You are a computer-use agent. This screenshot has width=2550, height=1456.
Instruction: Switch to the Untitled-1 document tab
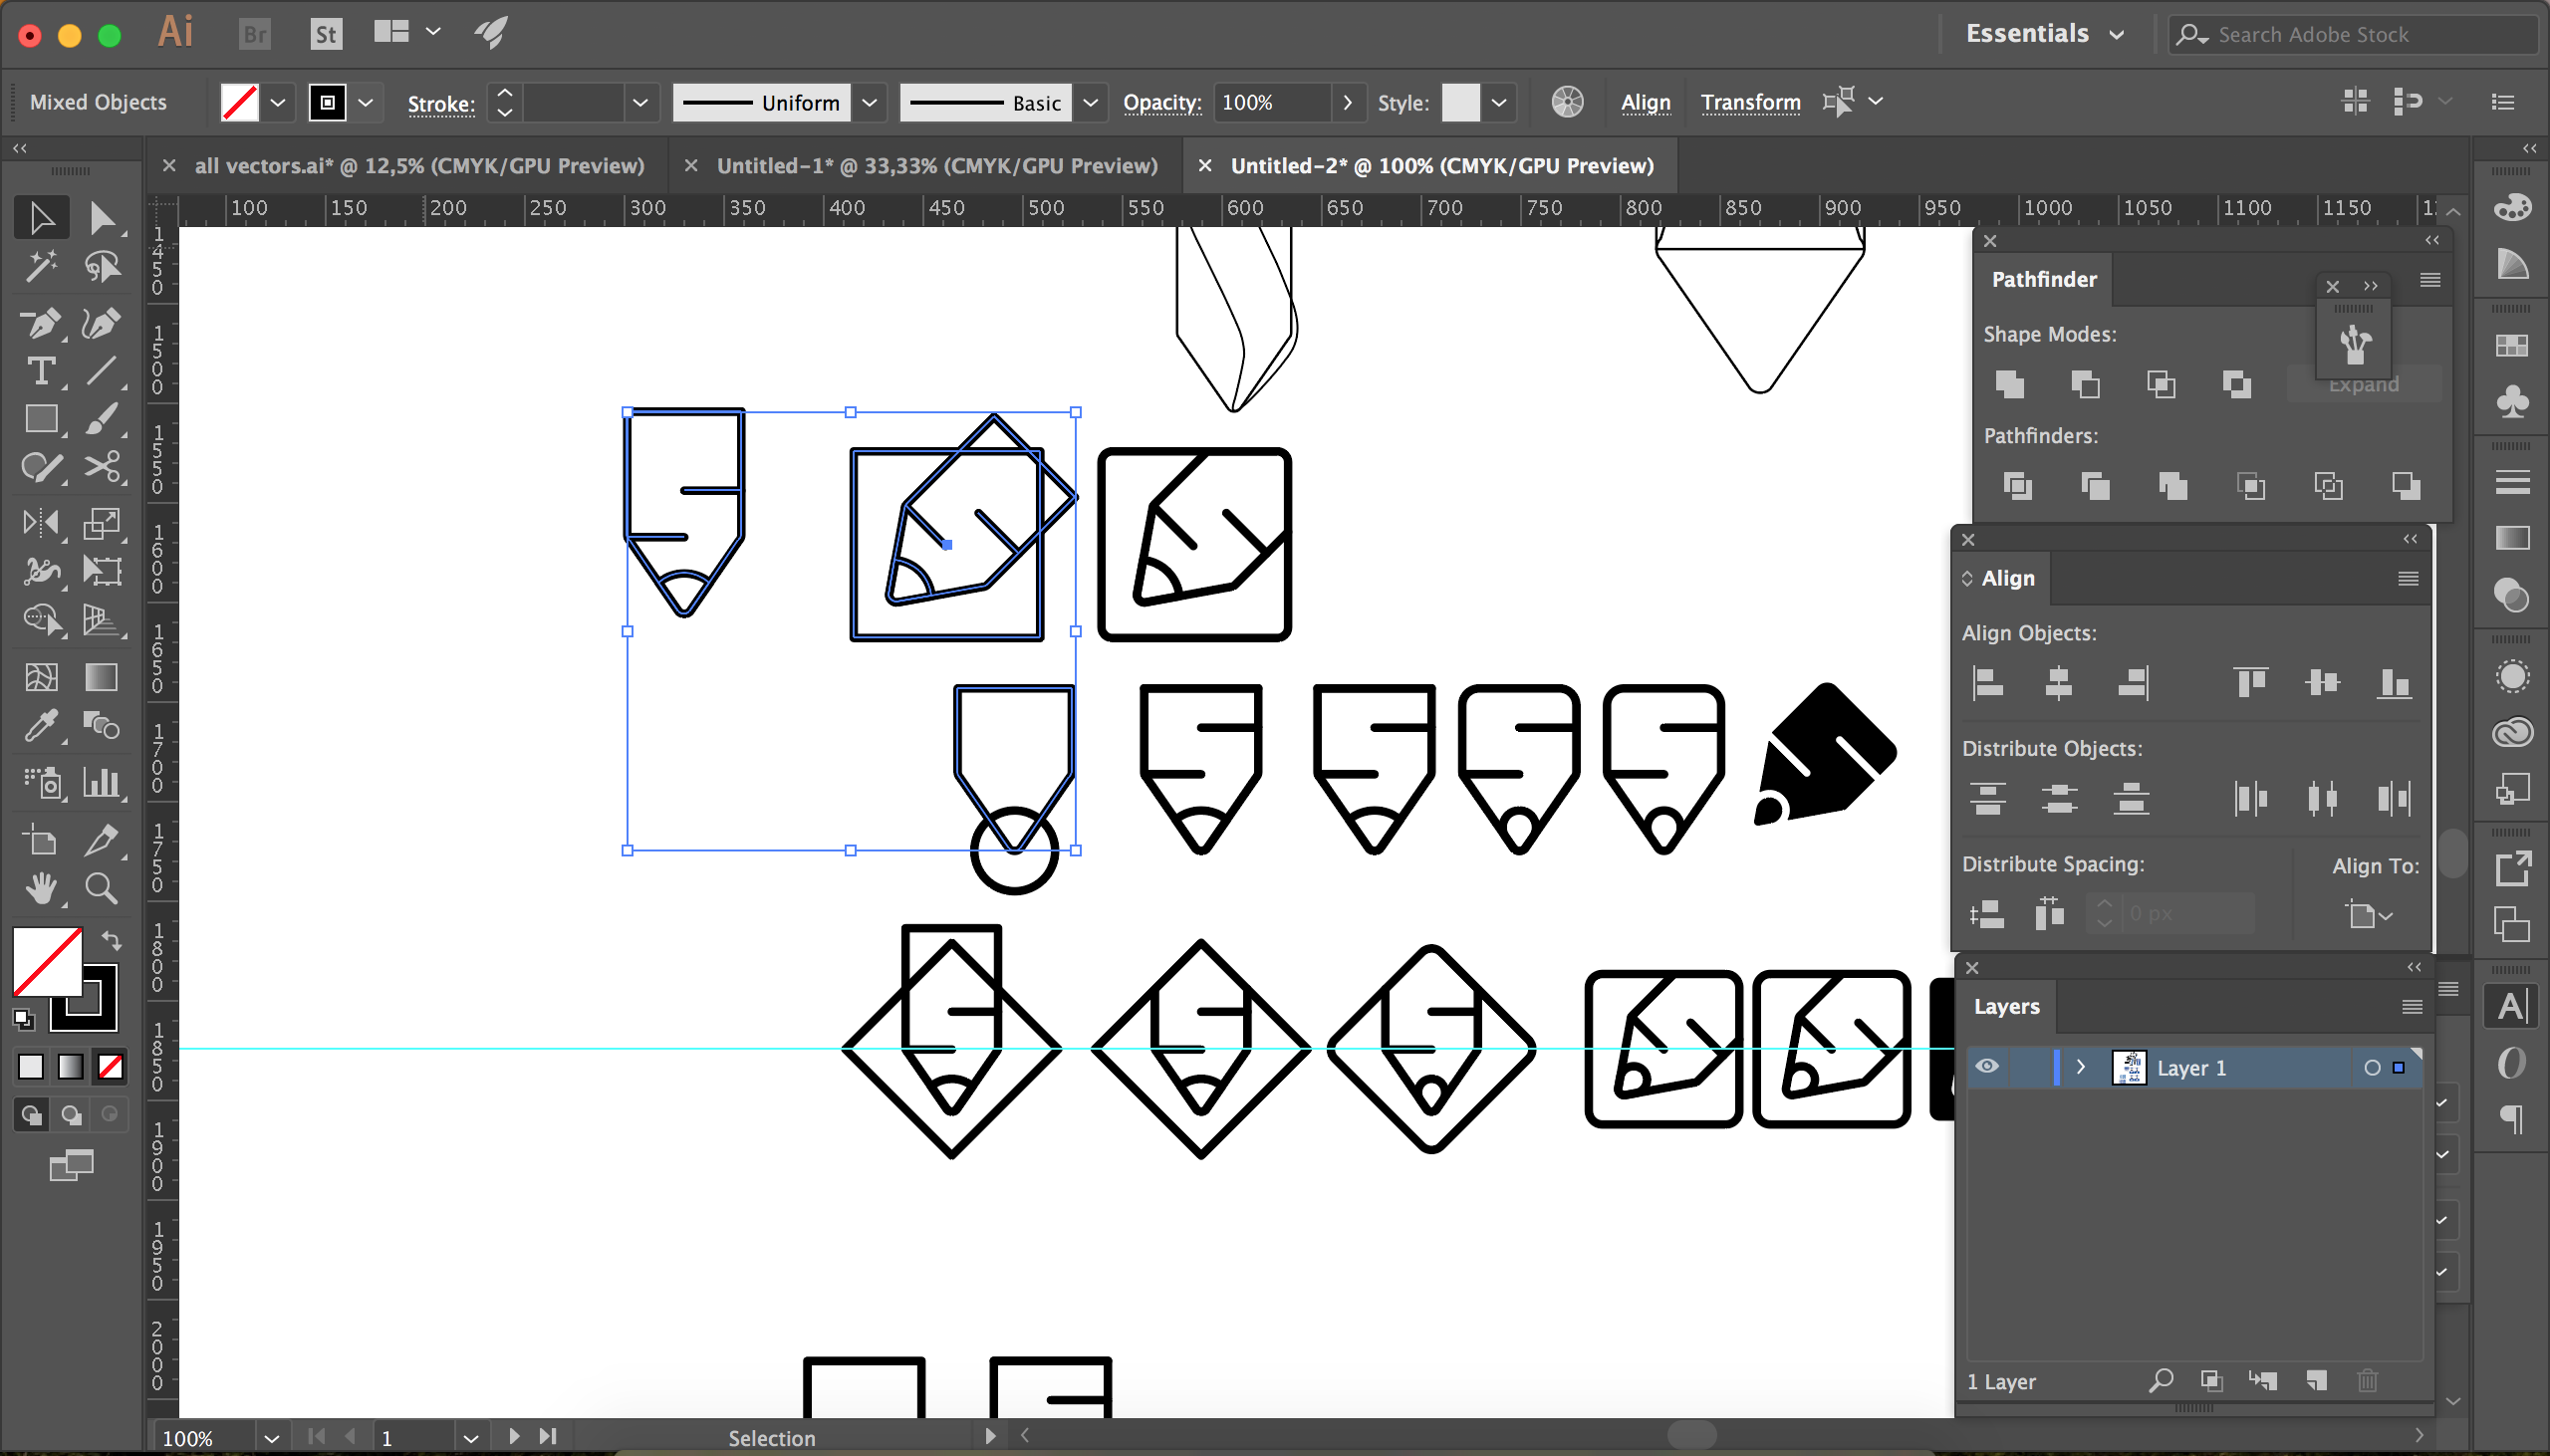936,166
